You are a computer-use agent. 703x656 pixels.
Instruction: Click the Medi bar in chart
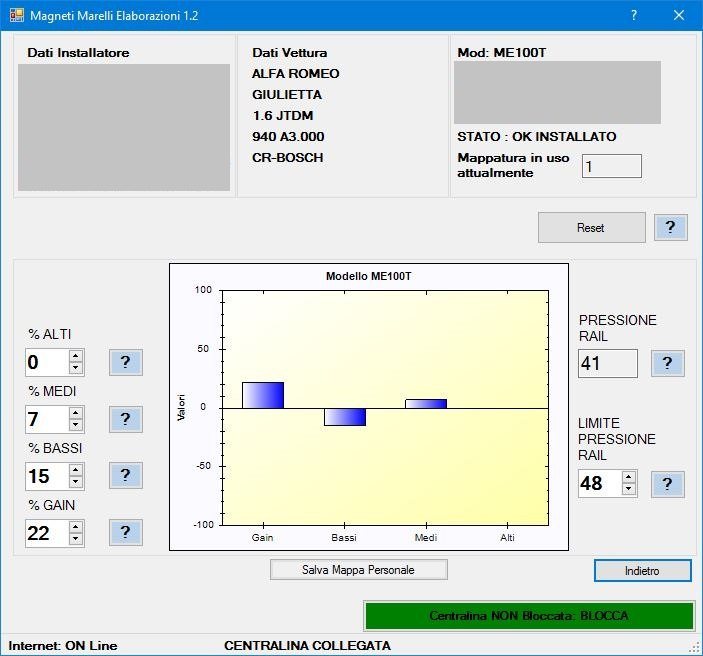(426, 404)
